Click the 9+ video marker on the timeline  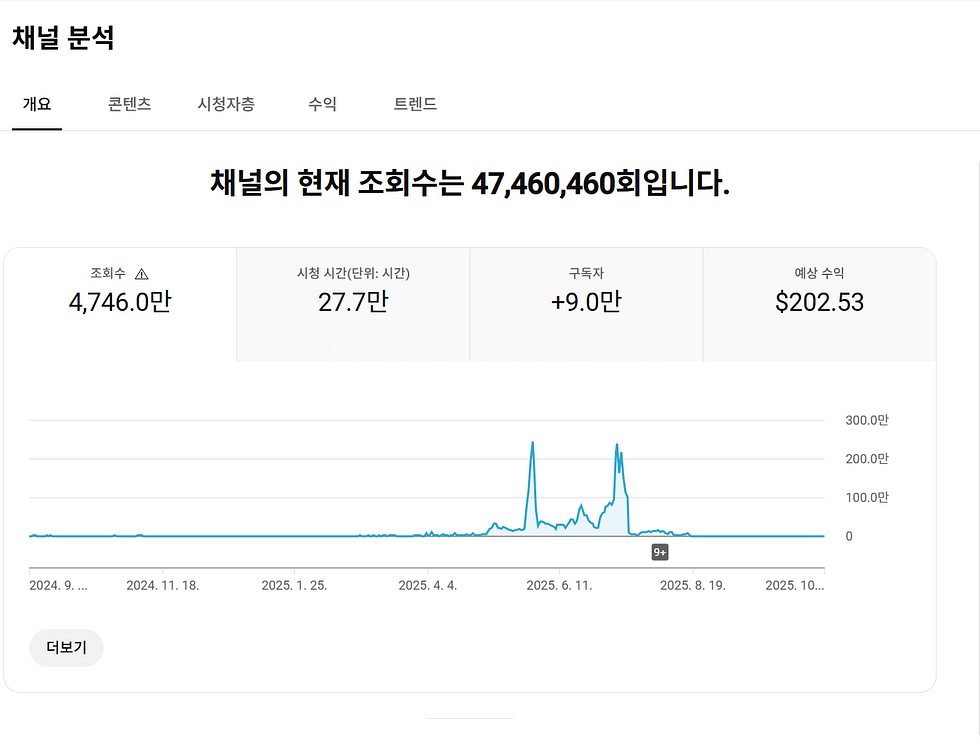coord(660,552)
